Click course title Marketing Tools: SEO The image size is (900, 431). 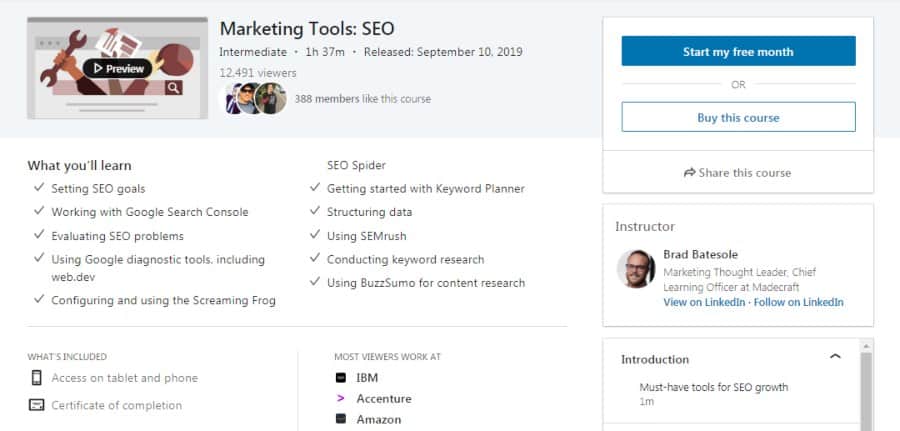click(307, 29)
